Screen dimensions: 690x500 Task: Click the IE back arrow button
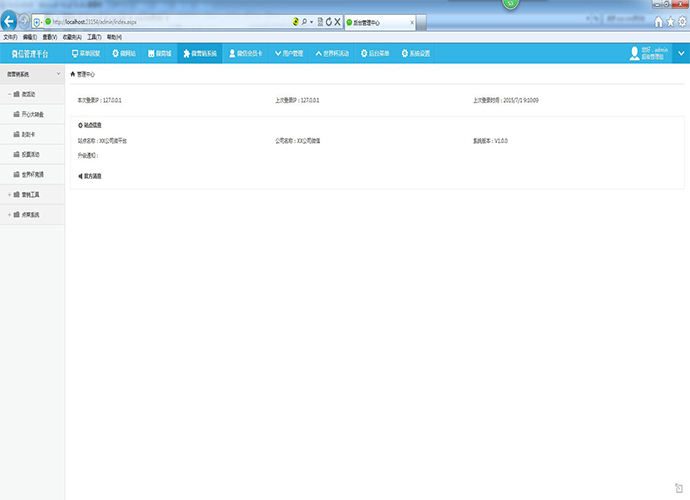[10, 21]
